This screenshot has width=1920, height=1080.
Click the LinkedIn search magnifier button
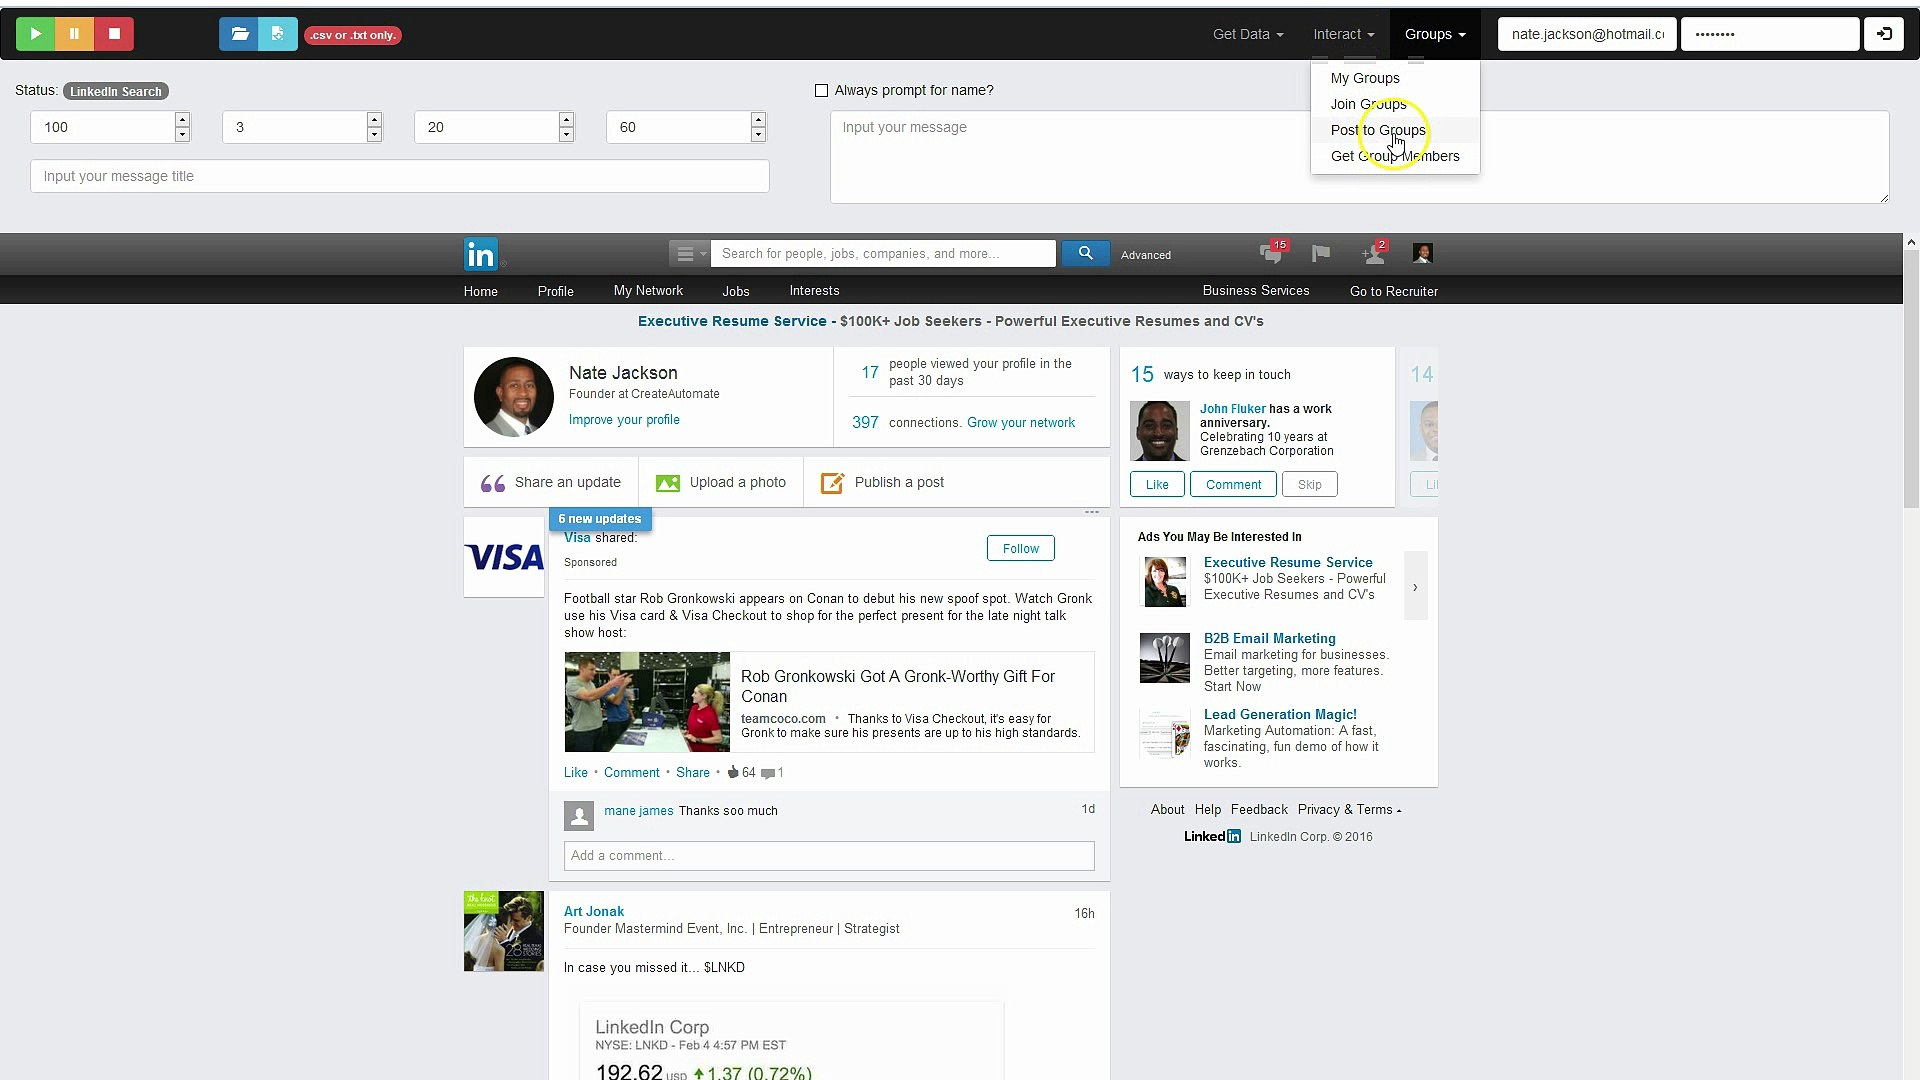point(1085,253)
